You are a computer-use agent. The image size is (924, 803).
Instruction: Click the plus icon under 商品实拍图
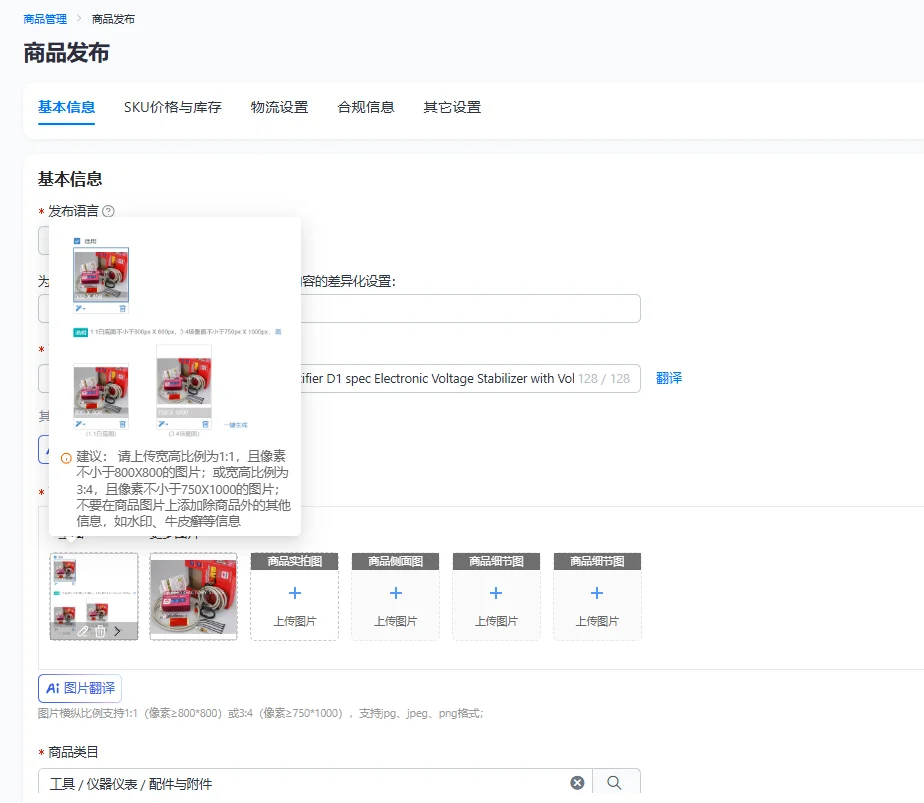coord(295,593)
